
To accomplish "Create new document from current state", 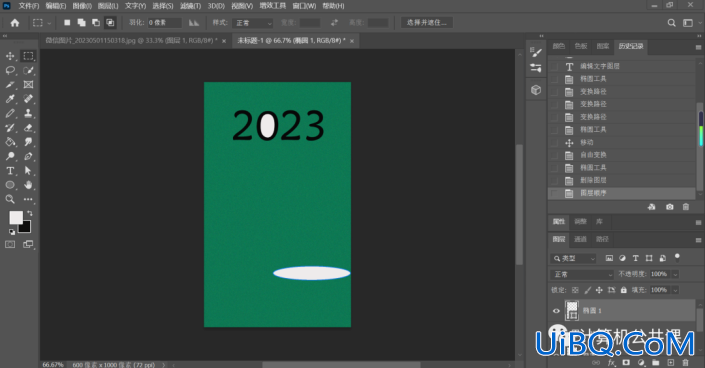I will pyautogui.click(x=651, y=207).
